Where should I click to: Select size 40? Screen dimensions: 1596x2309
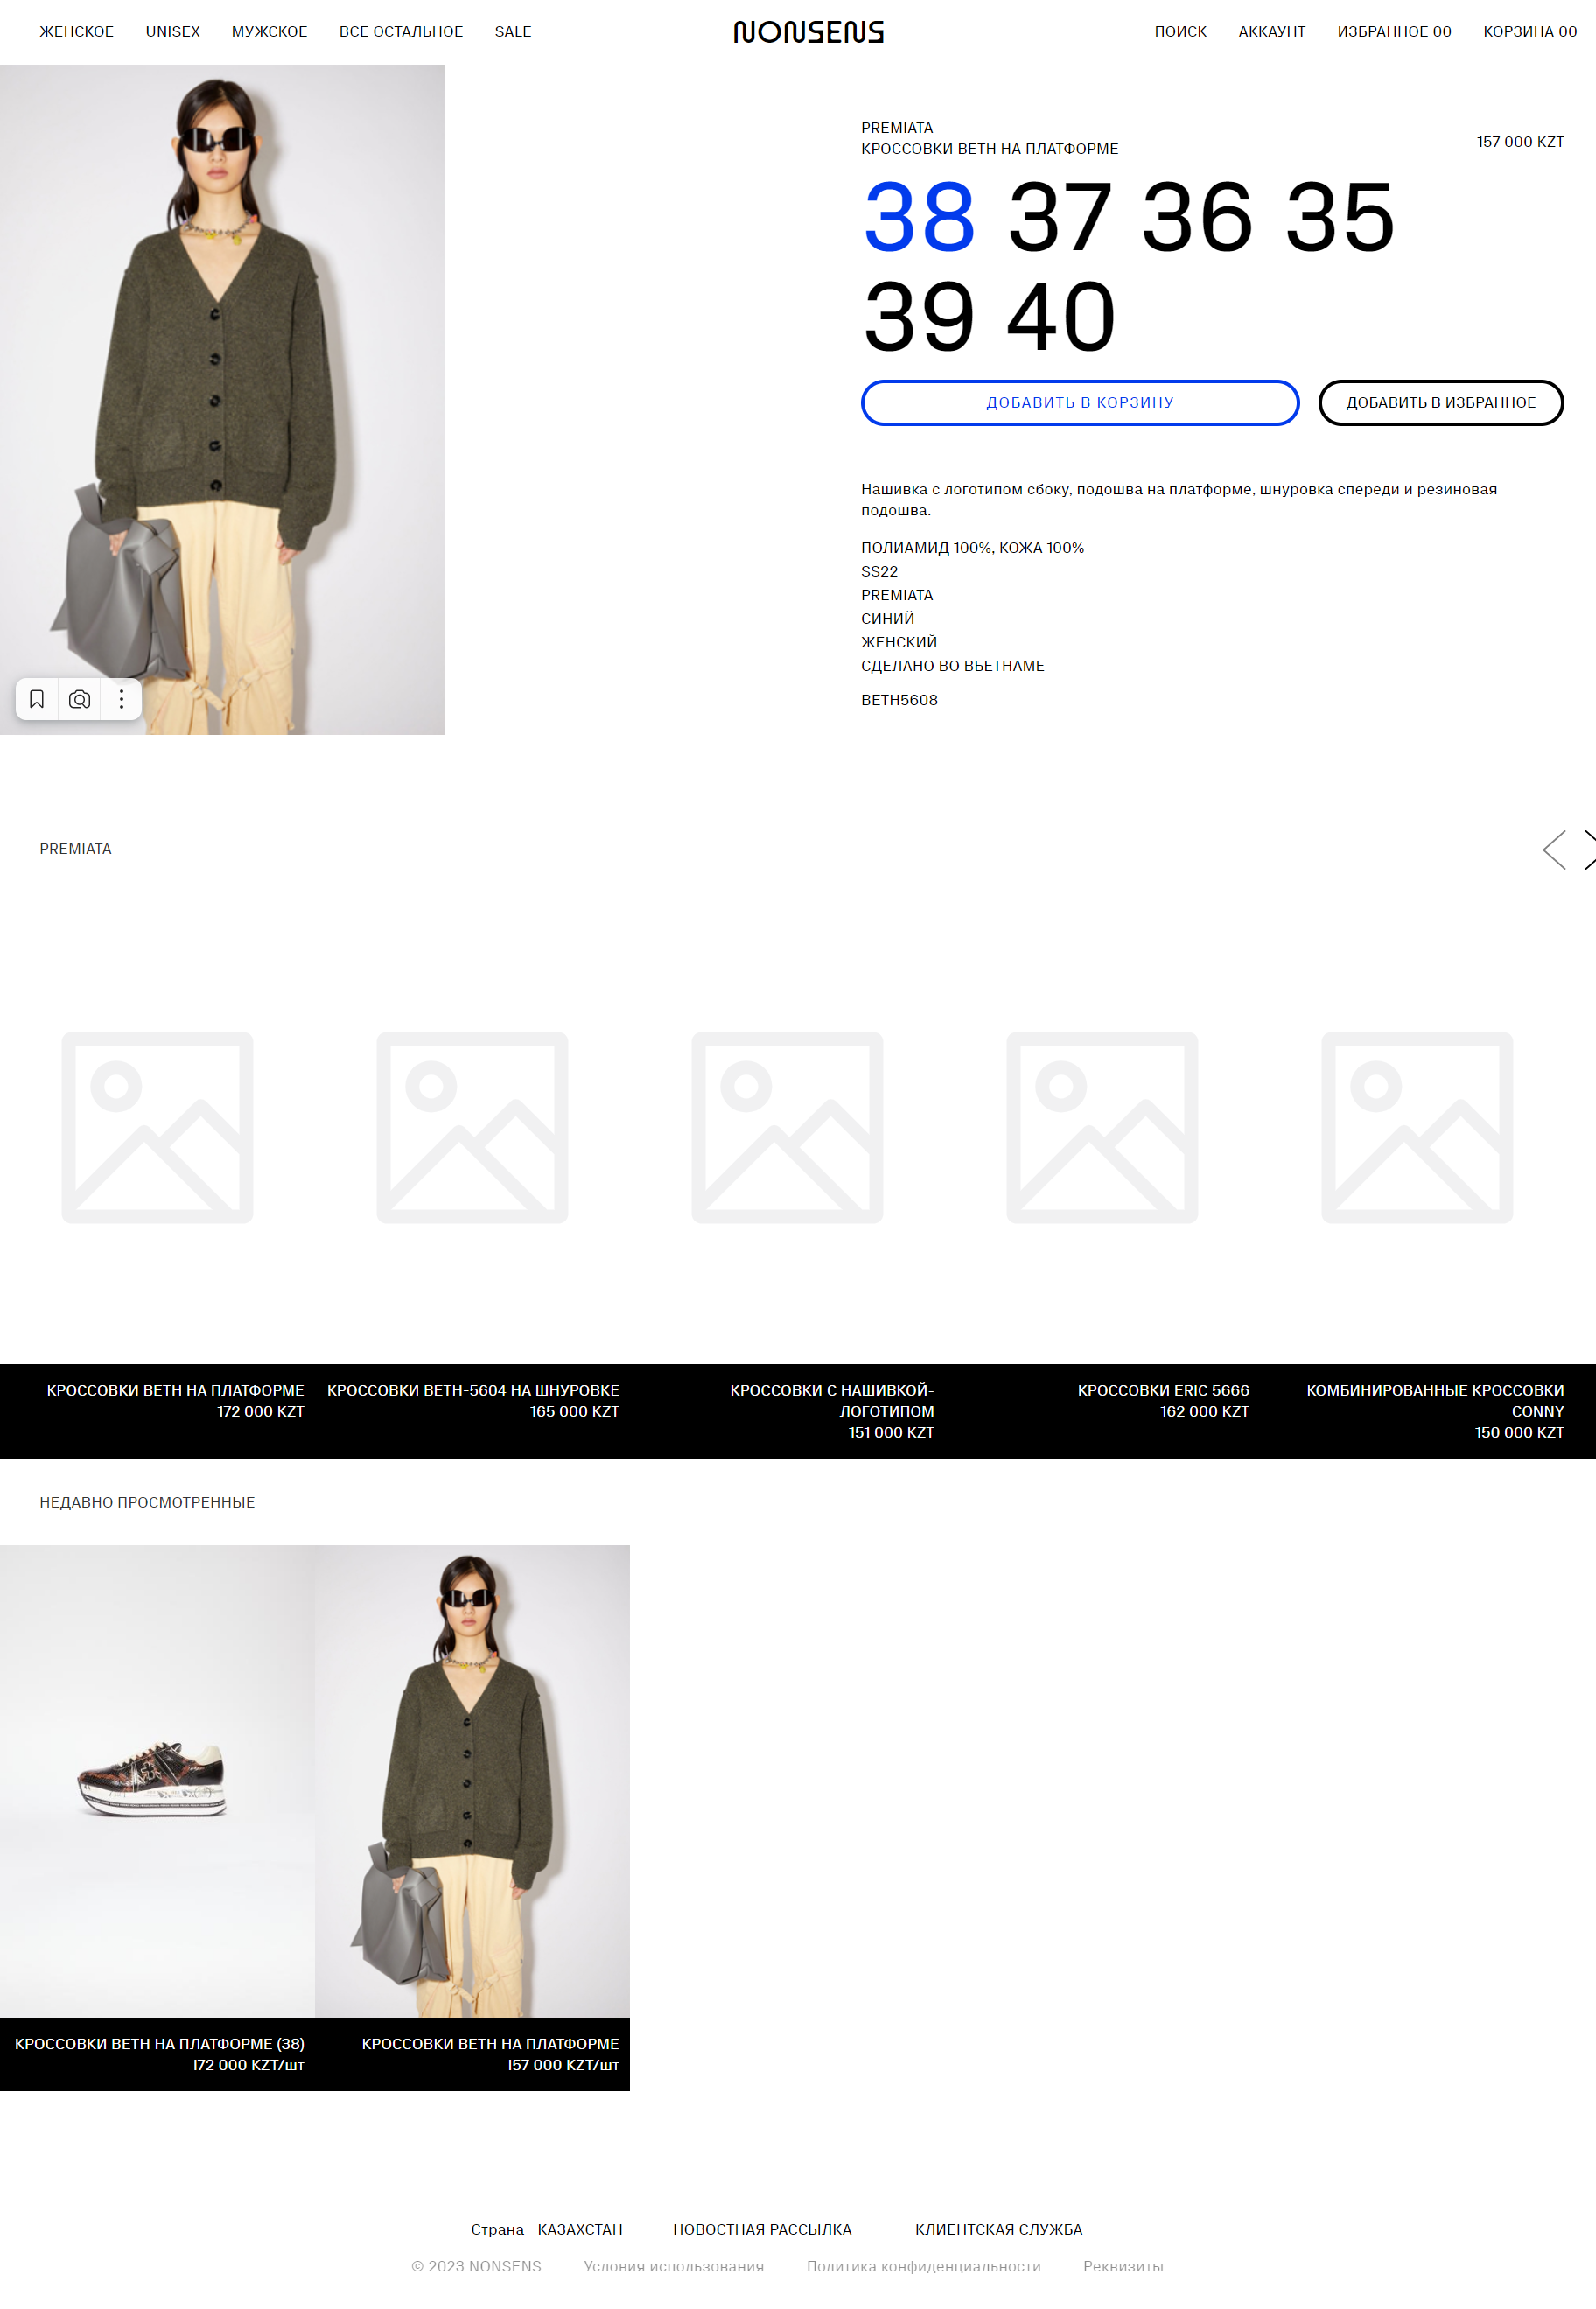[x=1061, y=317]
